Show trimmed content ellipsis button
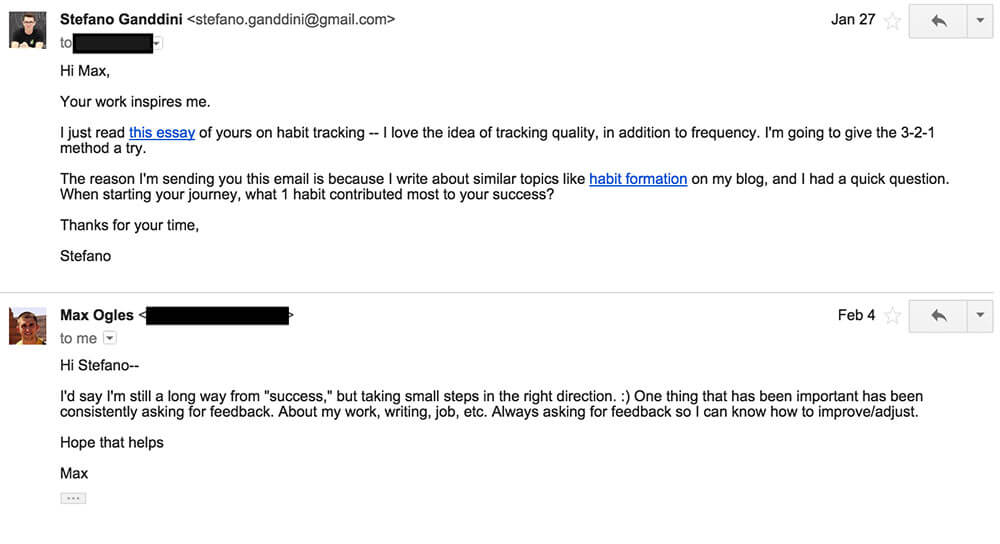 tap(73, 498)
